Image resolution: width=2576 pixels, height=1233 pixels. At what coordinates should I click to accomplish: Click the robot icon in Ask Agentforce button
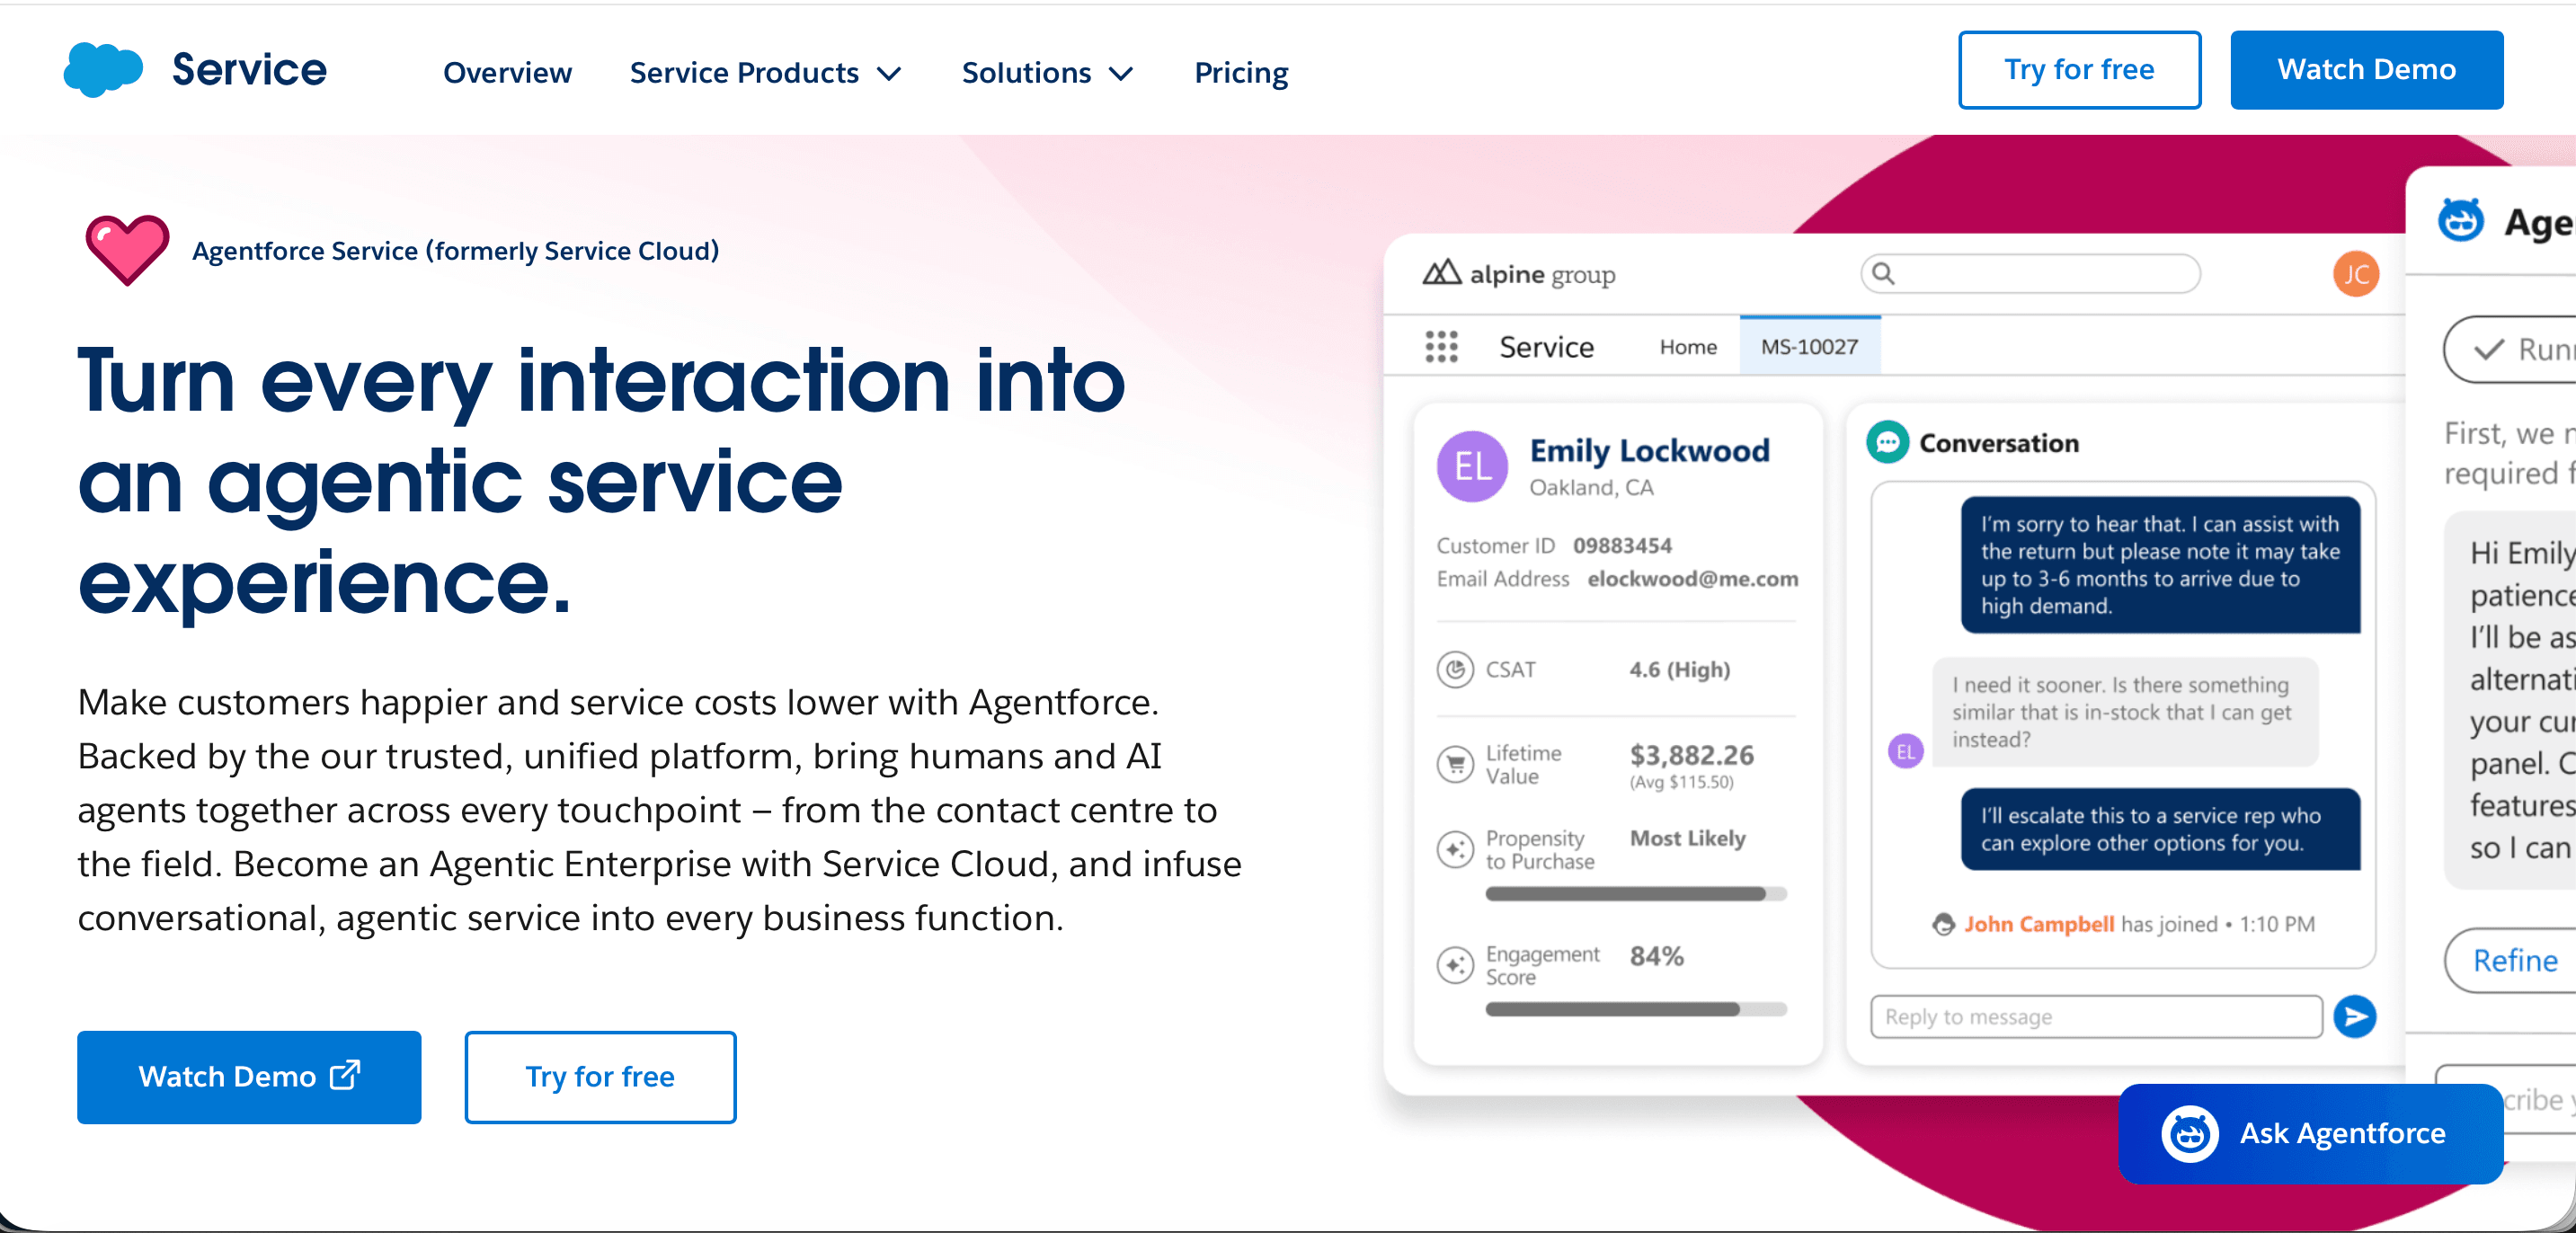pos(2189,1134)
